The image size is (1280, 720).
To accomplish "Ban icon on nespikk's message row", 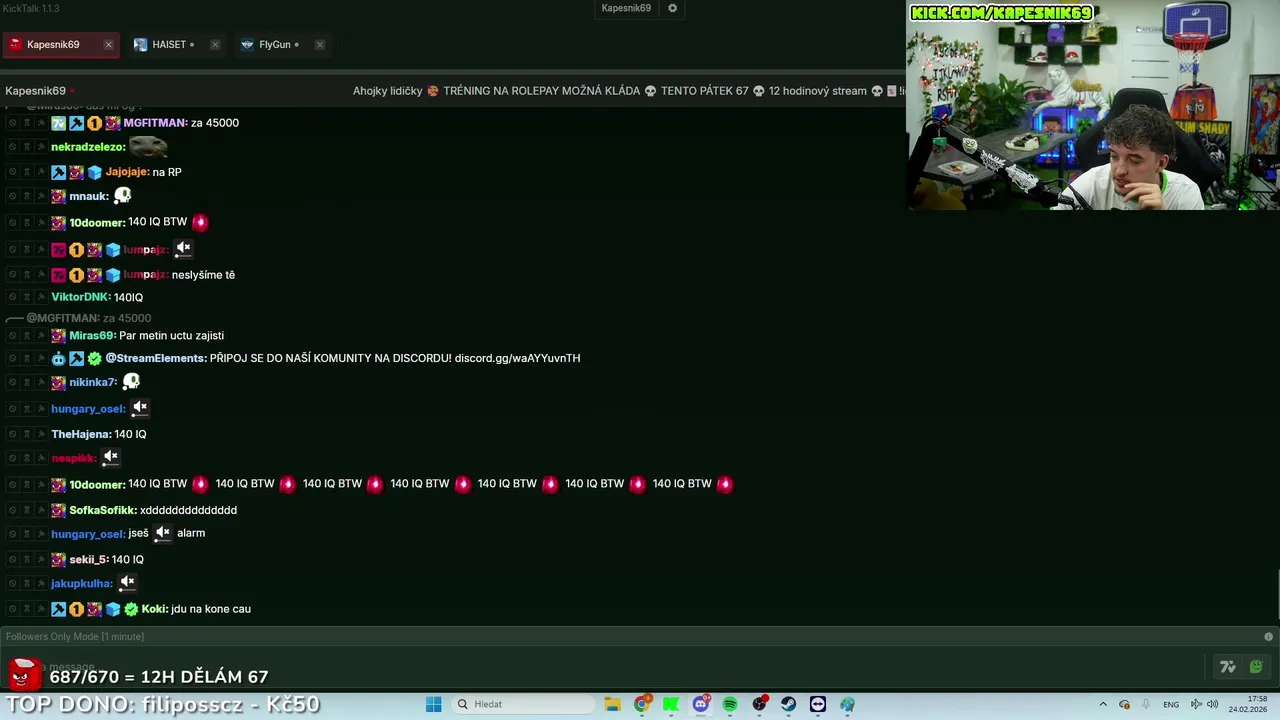I will pyautogui.click(x=12, y=458).
